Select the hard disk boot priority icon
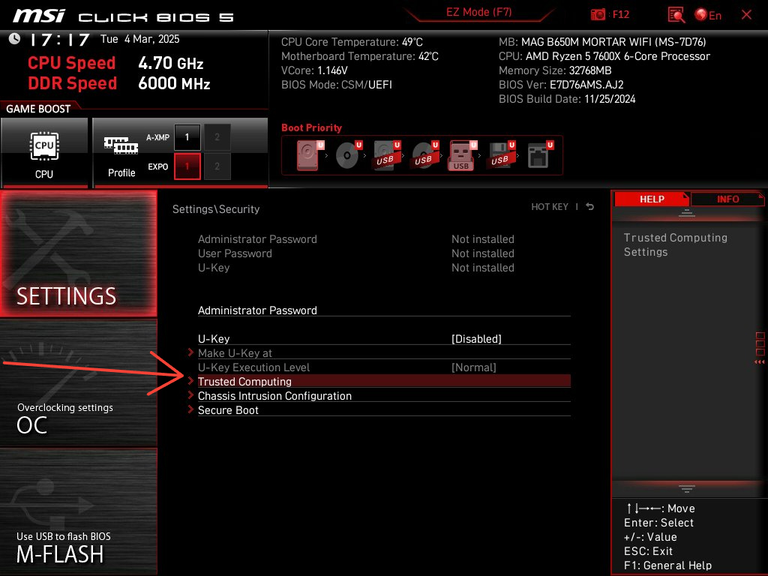The width and height of the screenshot is (768, 576). pyautogui.click(x=308, y=155)
